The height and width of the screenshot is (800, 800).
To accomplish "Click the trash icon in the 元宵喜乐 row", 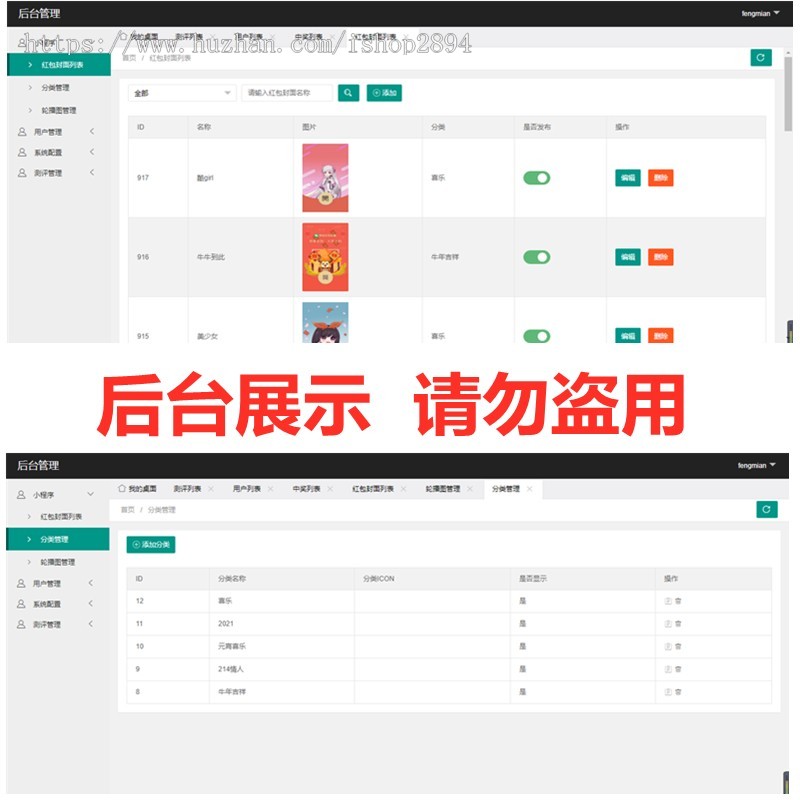I will point(678,646).
